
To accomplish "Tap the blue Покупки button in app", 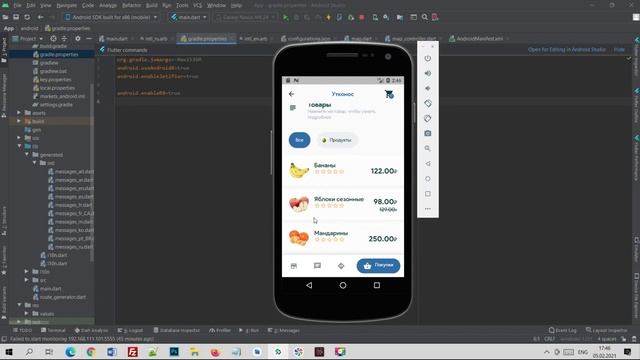I will (378, 266).
